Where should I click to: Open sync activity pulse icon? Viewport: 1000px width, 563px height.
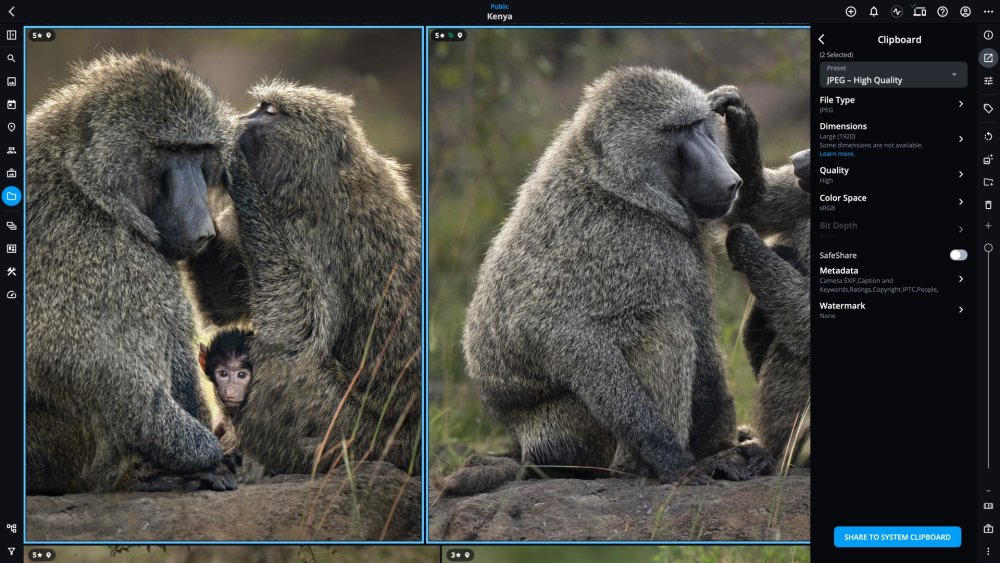(897, 11)
